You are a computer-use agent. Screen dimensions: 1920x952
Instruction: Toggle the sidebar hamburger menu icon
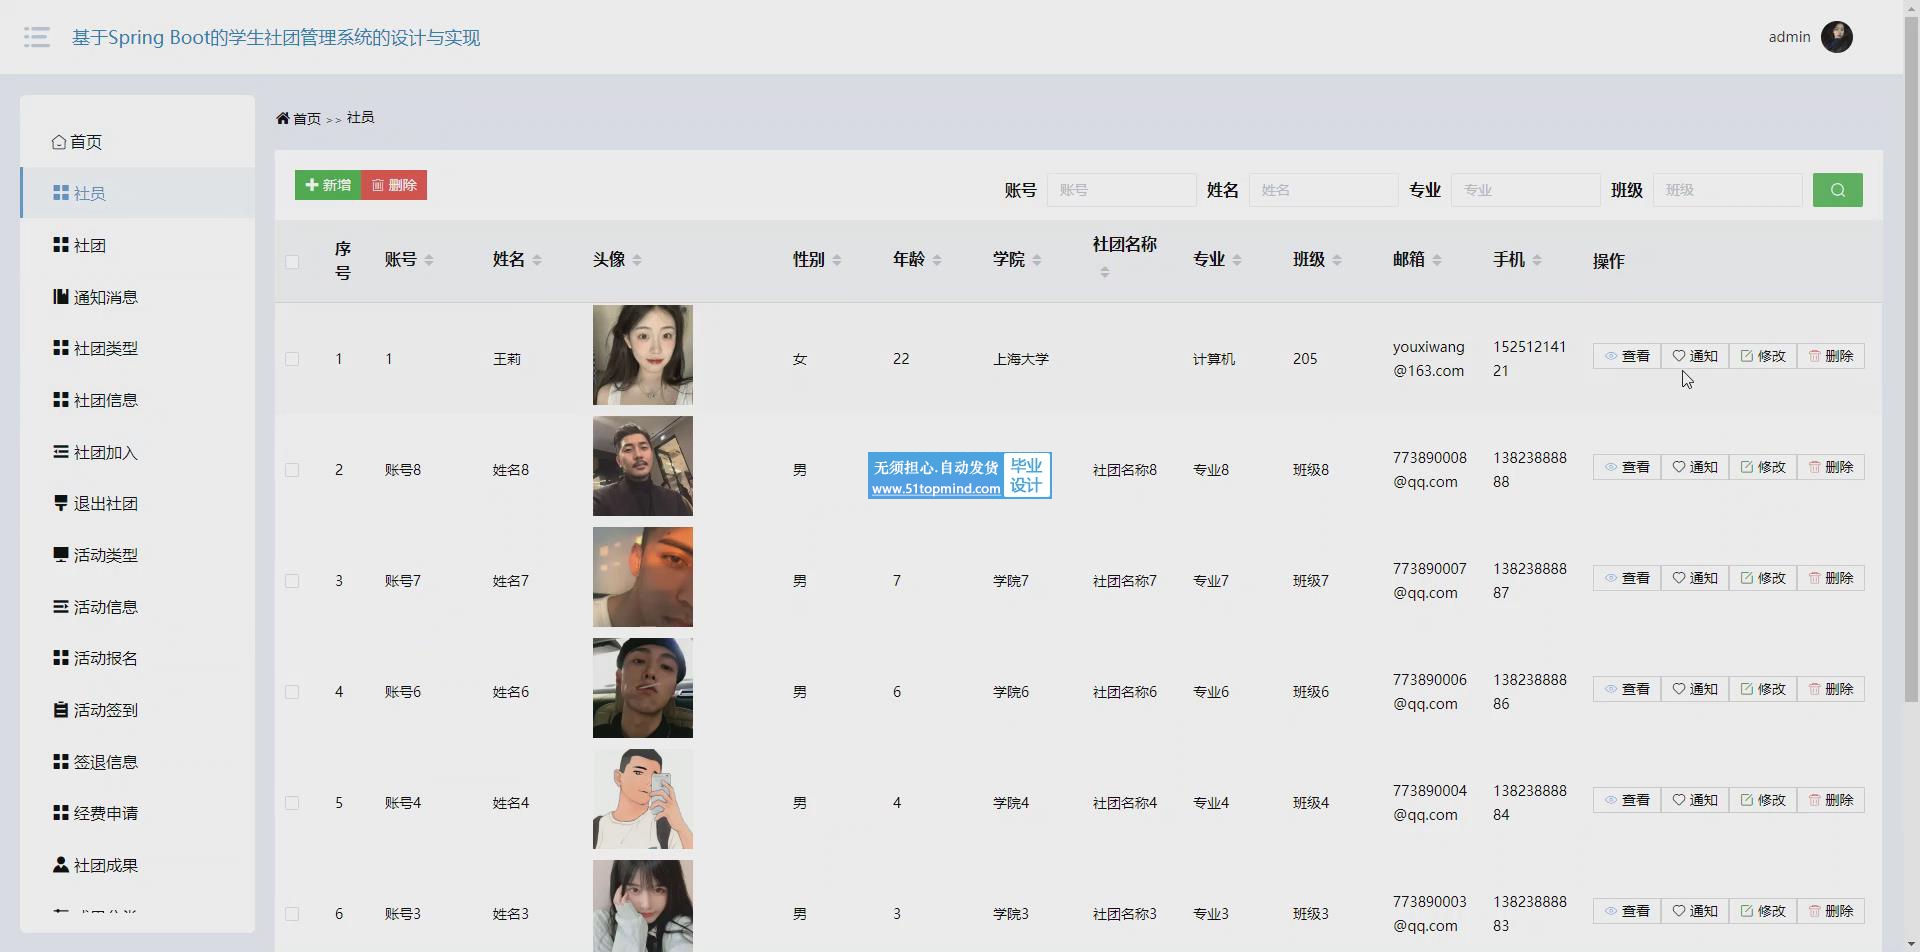pyautogui.click(x=37, y=38)
